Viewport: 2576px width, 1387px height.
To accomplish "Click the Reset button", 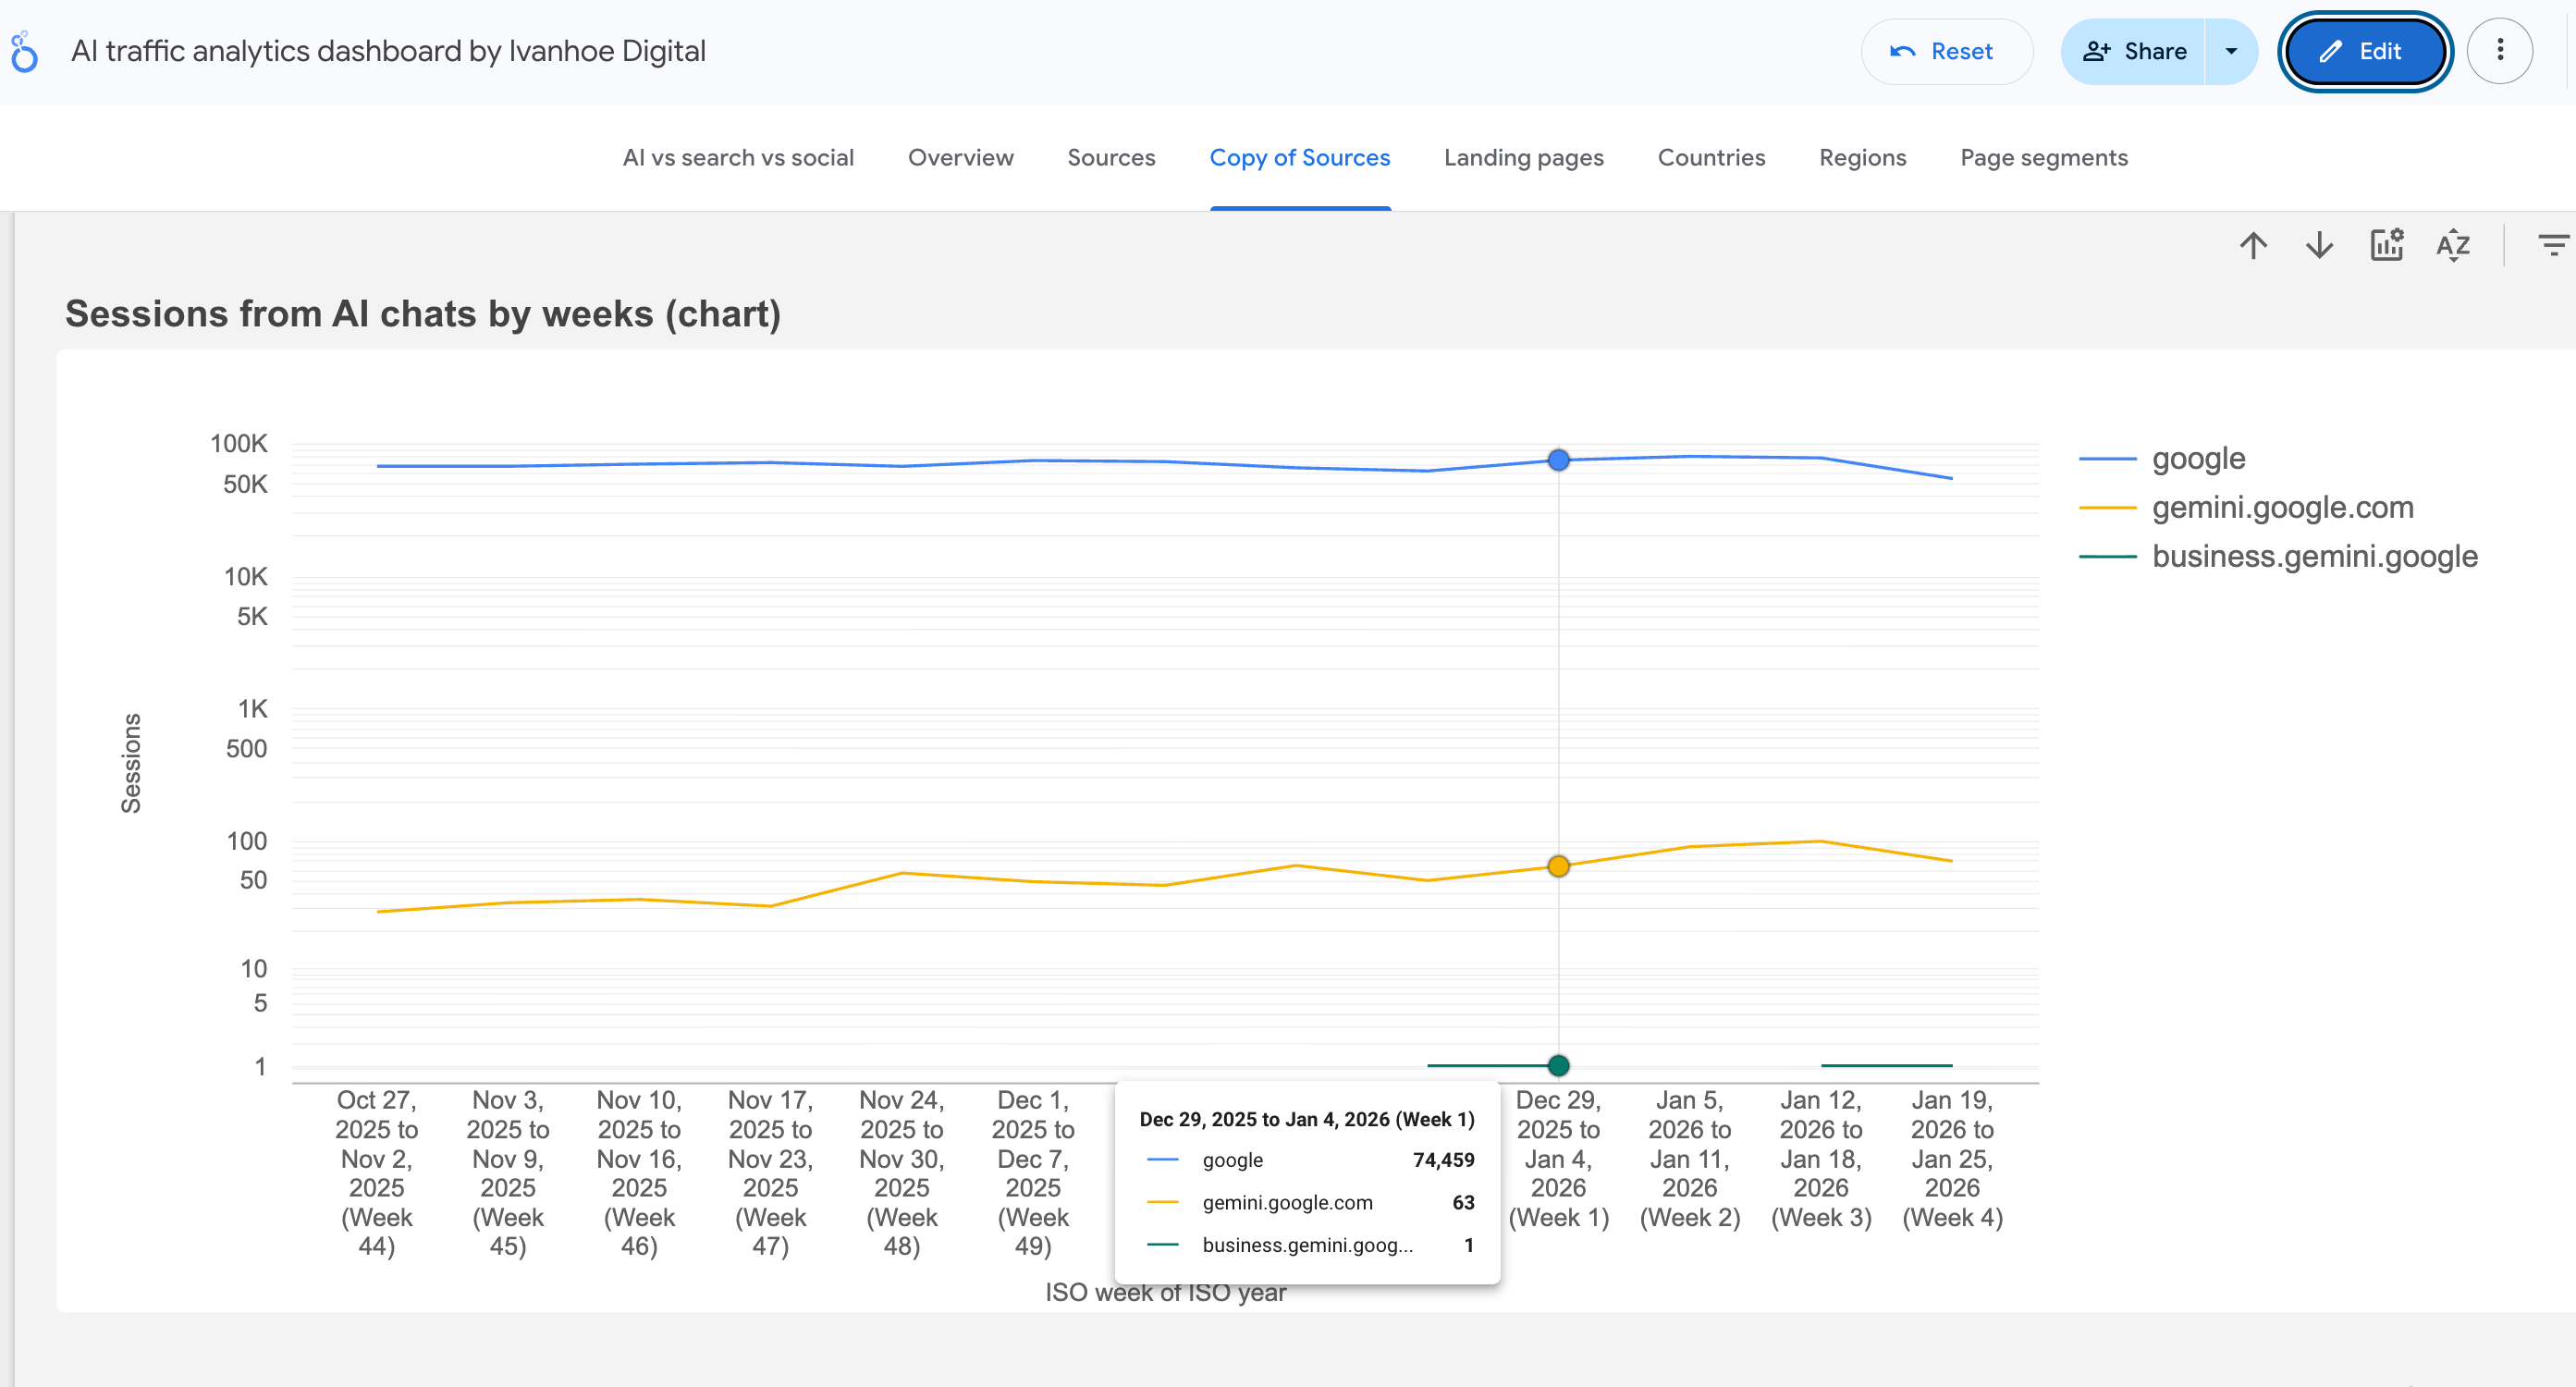I will [x=1946, y=51].
